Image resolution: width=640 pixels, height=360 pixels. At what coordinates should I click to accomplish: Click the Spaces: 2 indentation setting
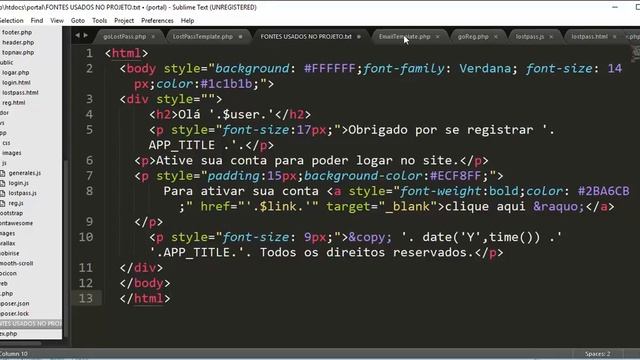598,354
